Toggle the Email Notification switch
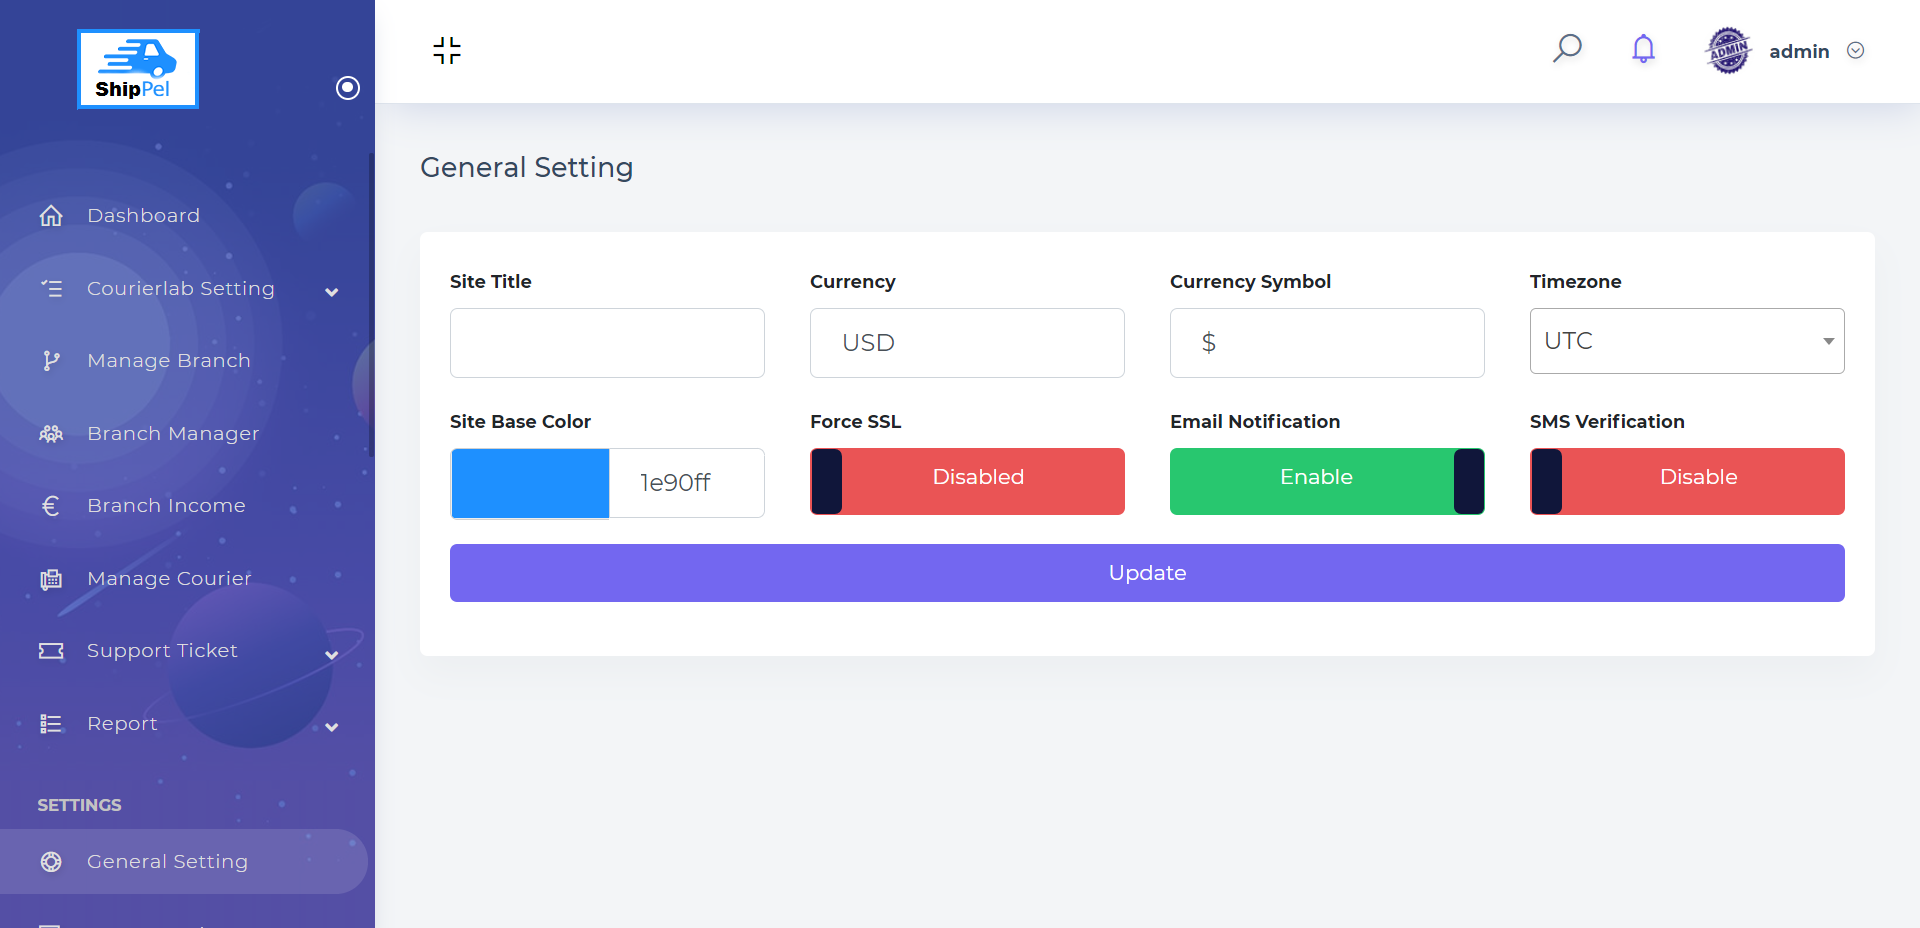This screenshot has height=928, width=1920. click(x=1327, y=481)
